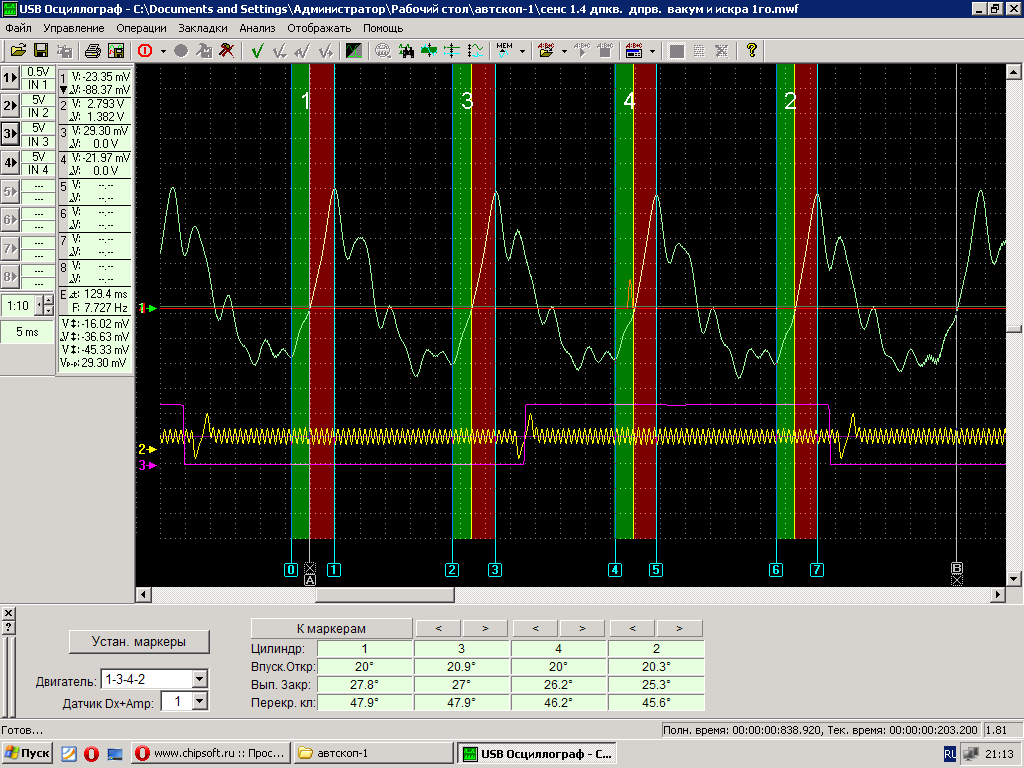Open the Закладки menu
1024x768 pixels.
click(x=203, y=28)
